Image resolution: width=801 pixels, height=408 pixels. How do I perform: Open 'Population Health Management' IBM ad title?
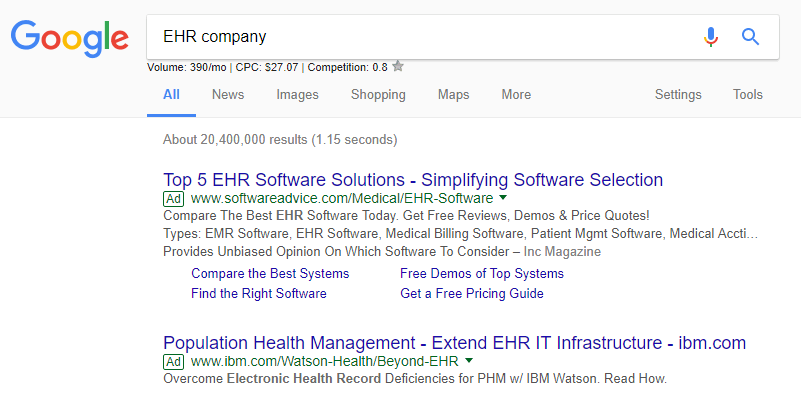pos(455,343)
